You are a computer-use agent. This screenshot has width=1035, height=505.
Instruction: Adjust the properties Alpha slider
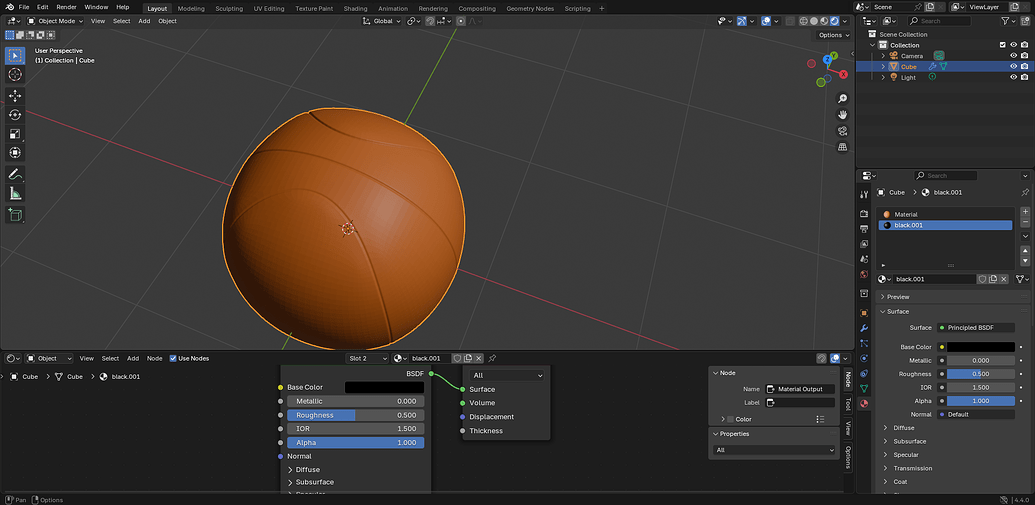(x=981, y=401)
